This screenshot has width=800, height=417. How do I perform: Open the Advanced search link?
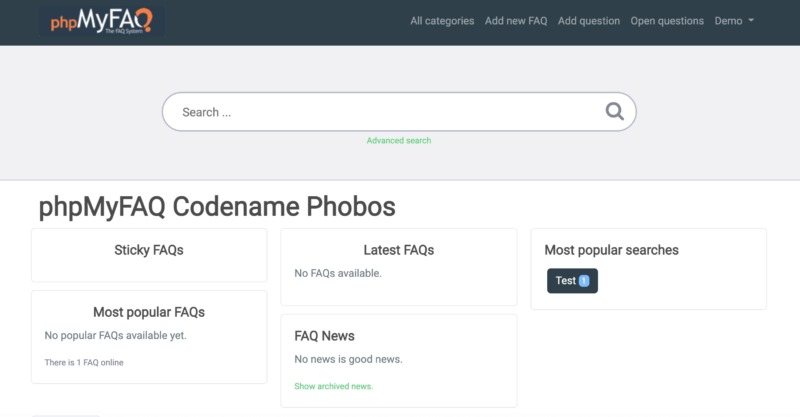(x=399, y=141)
